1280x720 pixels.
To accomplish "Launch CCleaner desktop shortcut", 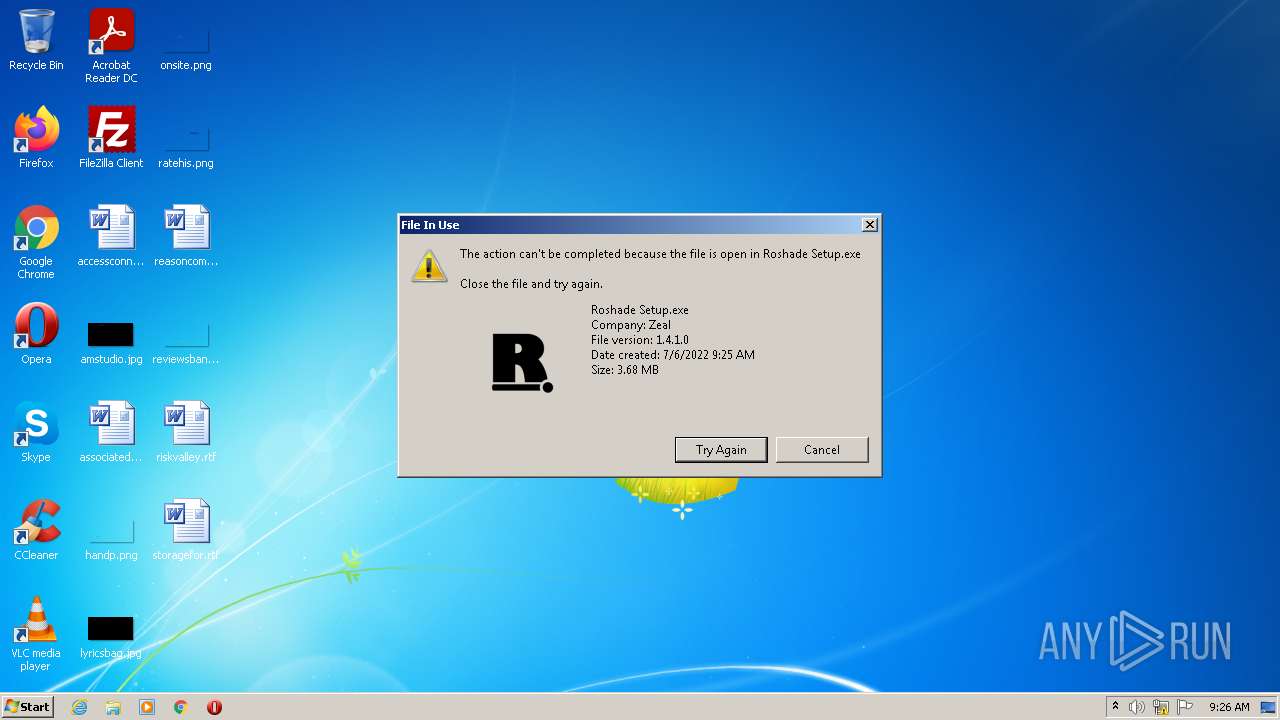I will tap(36, 530).
